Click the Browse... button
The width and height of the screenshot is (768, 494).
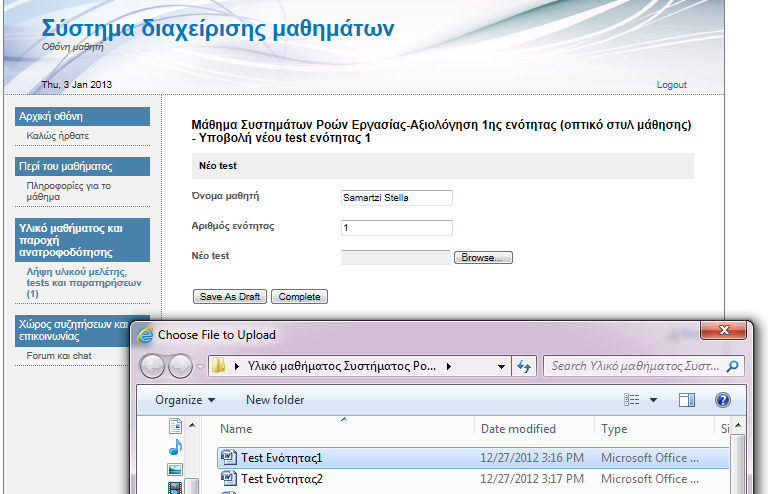483,258
